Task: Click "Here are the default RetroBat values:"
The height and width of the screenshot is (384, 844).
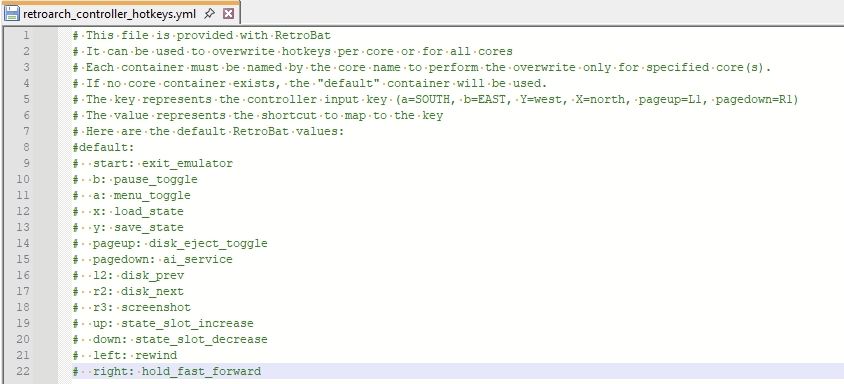Action: pos(215,132)
